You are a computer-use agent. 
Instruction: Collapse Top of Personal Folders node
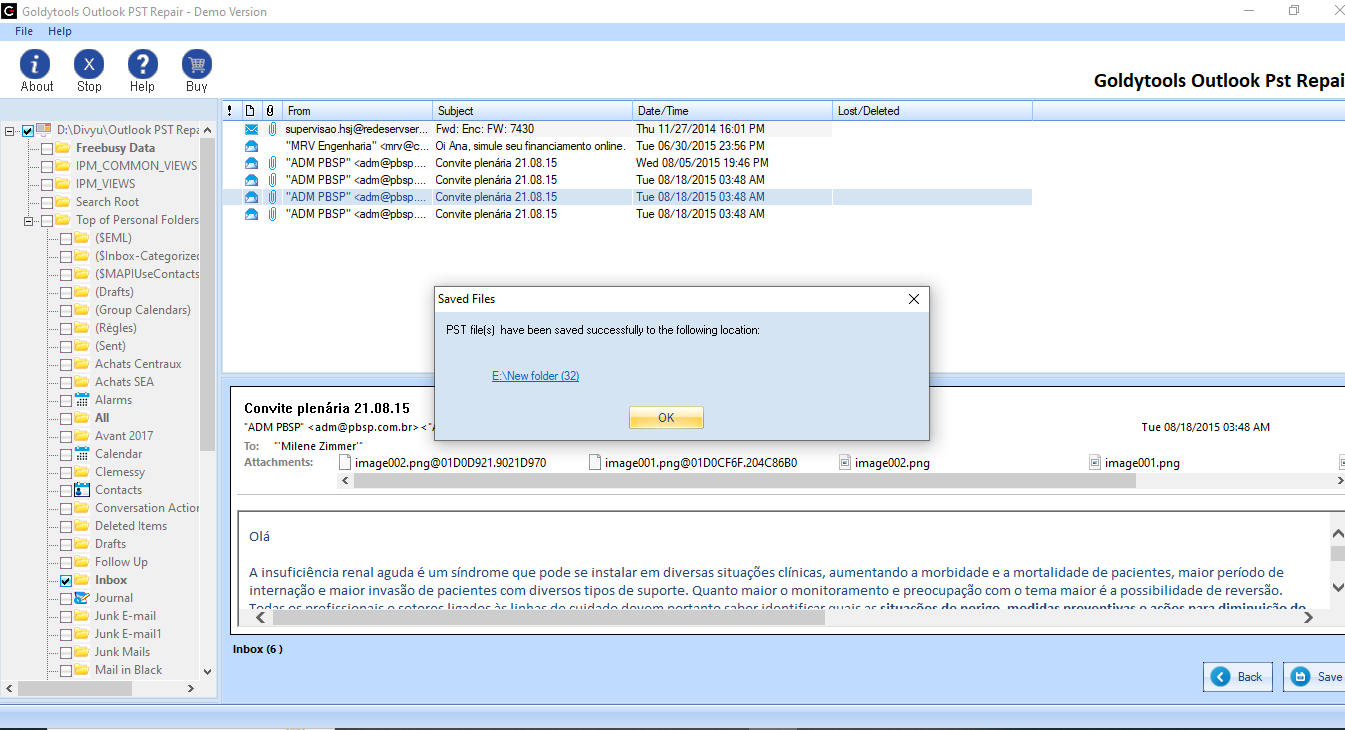tap(30, 220)
